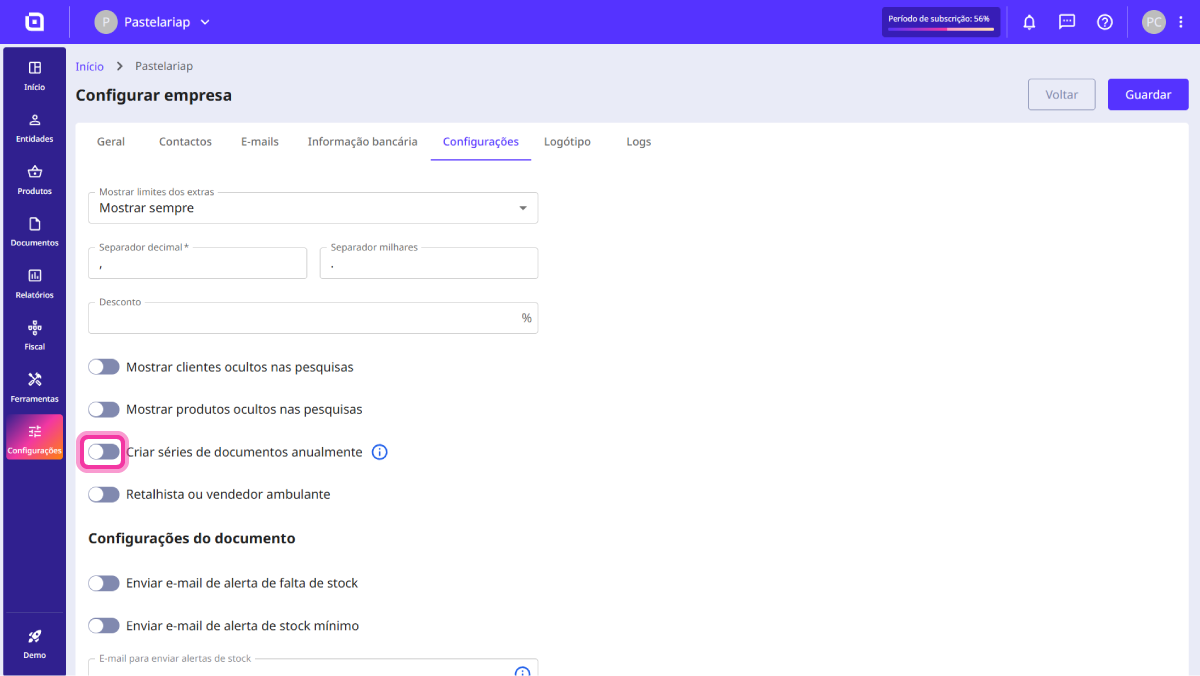Viewport: 1200px width, 676px height.
Task: Open the notifications bell
Action: pos(1029,22)
